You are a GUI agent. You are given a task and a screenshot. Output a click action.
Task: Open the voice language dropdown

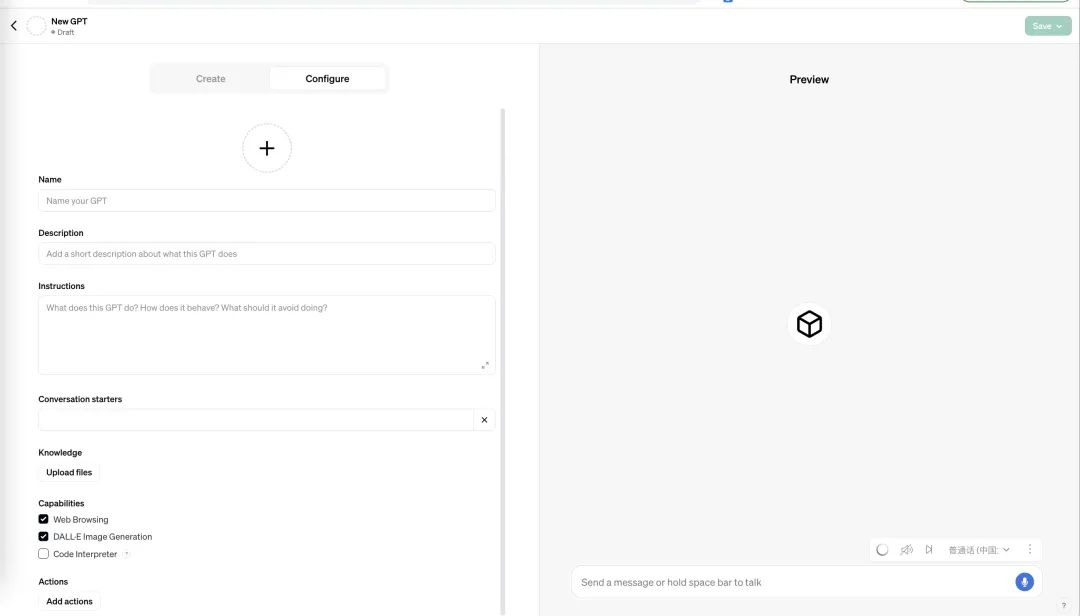(x=979, y=550)
